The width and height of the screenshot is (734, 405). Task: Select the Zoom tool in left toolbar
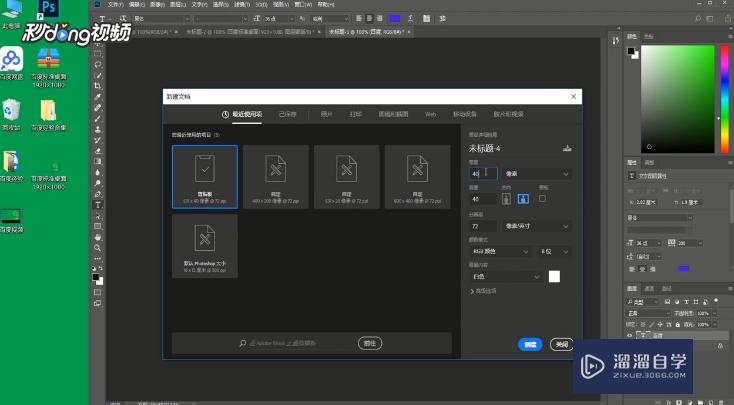[x=97, y=248]
